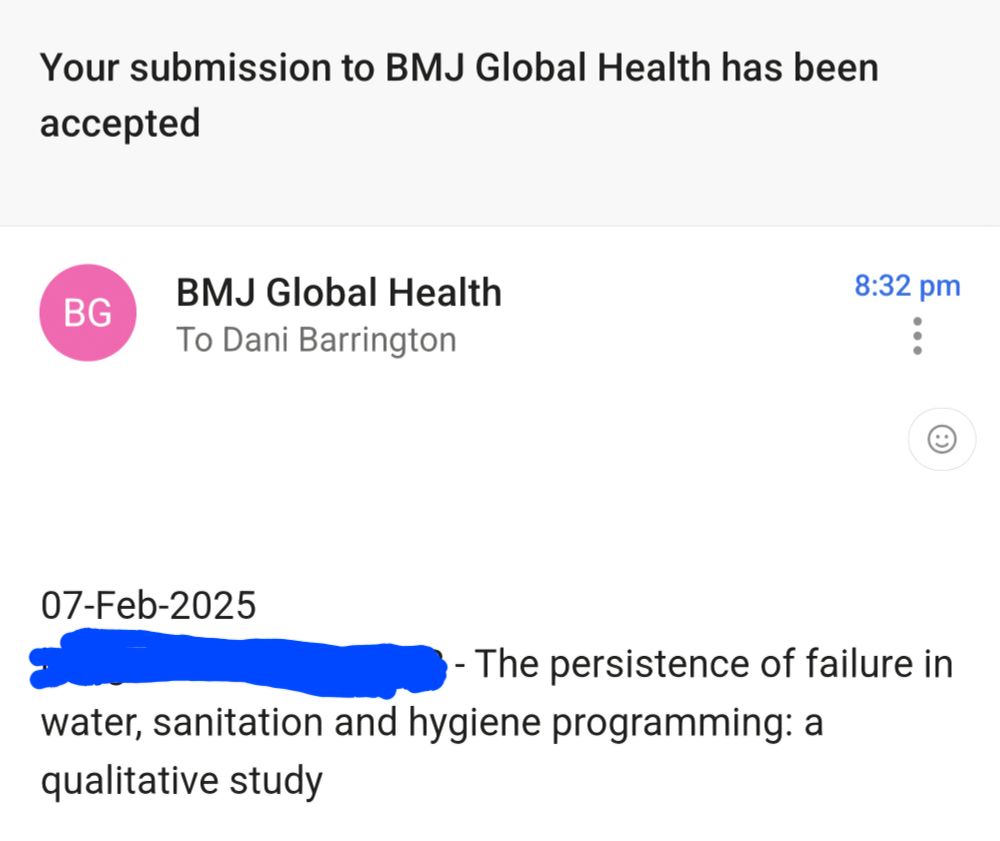Tap the pink BG sender avatar
Viewport: 1000px width, 841px height.
point(88,312)
